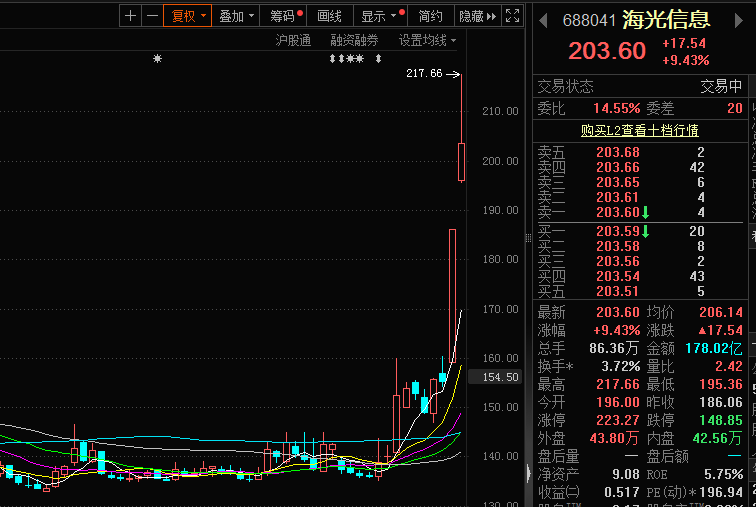The height and width of the screenshot is (507, 756).
Task: Open the 叠加 overlay dropdown
Action: pyautogui.click(x=236, y=16)
